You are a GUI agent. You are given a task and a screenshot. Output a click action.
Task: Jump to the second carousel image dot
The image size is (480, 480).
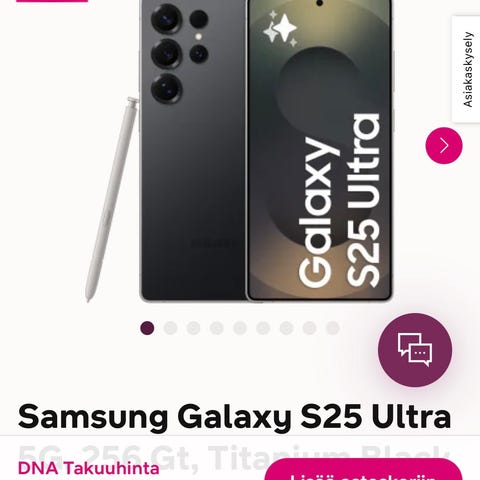tap(170, 328)
